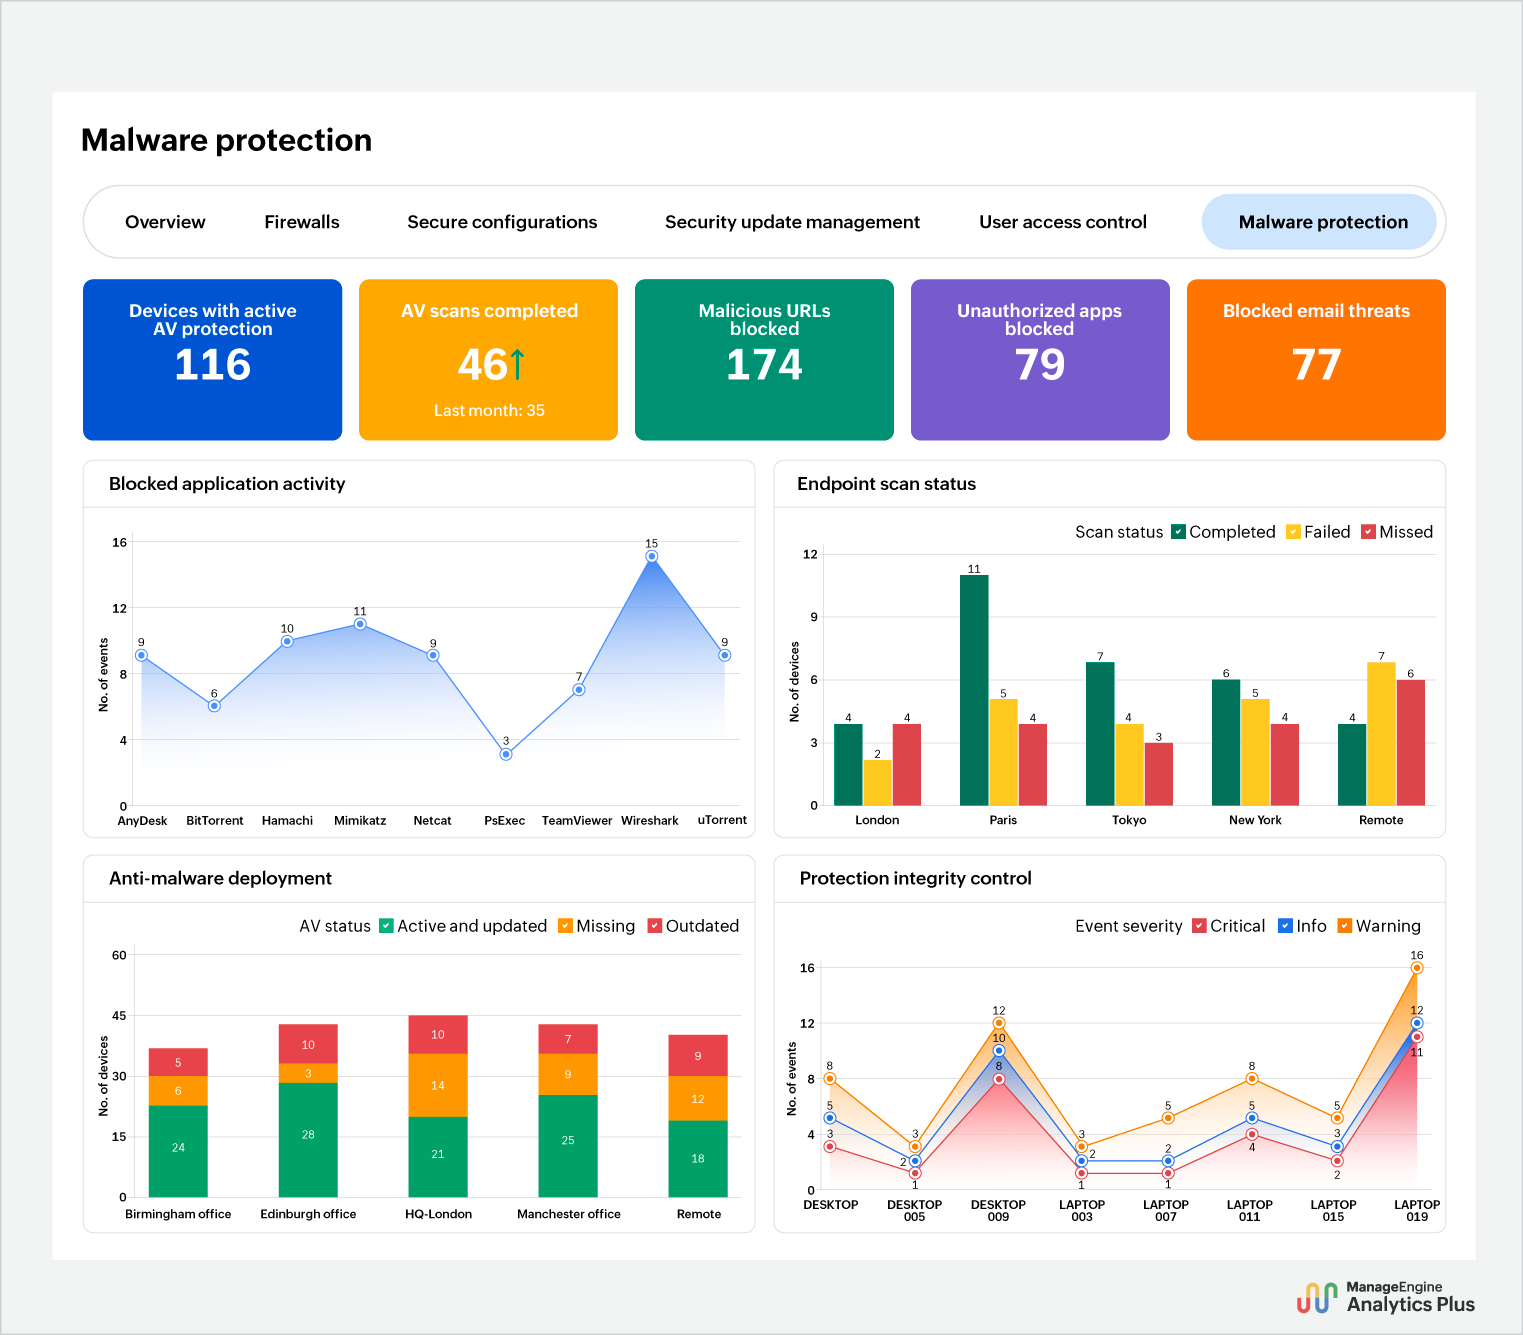Toggle the Outdated AV status checkbox

point(655,926)
